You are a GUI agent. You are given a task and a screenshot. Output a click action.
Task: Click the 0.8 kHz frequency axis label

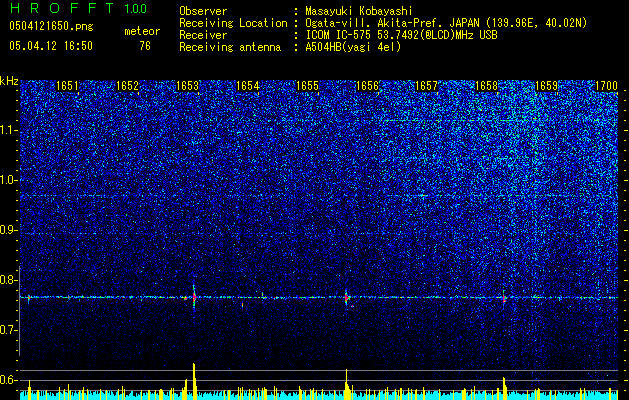[x=8, y=280]
